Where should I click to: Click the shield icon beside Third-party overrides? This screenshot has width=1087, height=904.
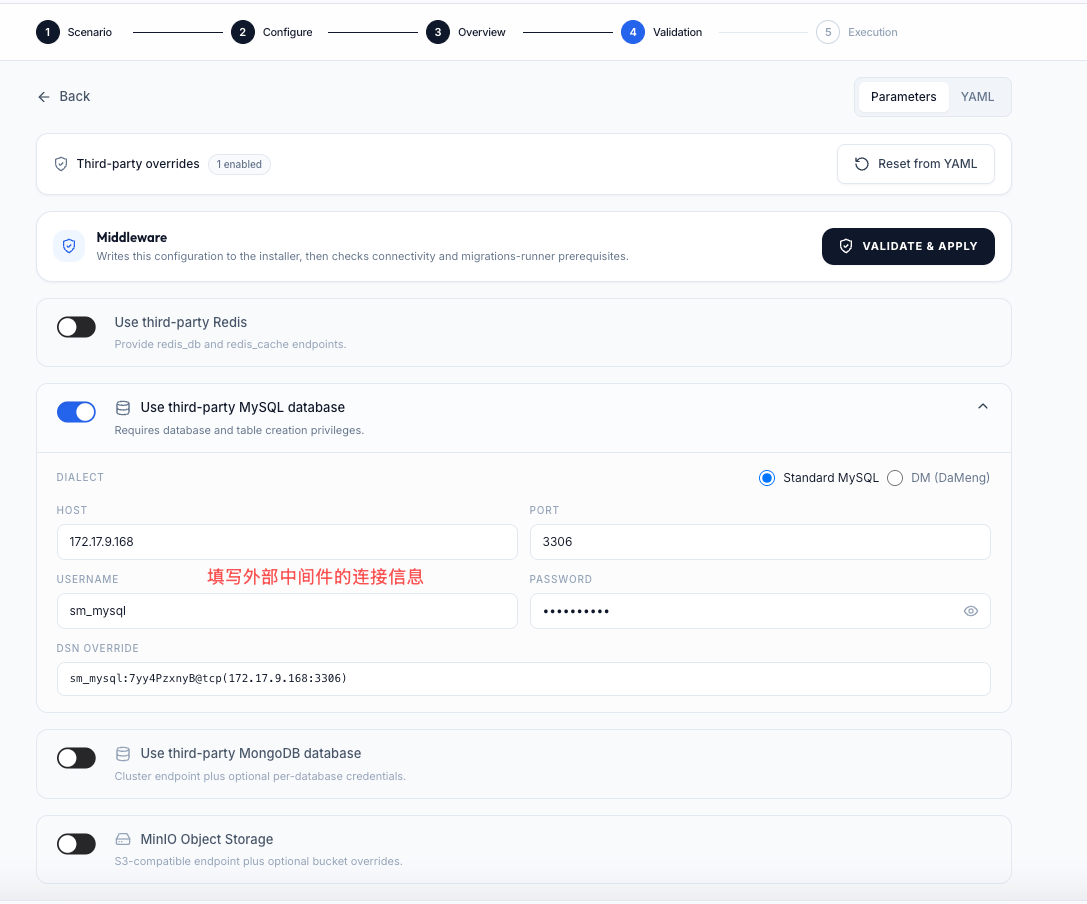tap(61, 164)
